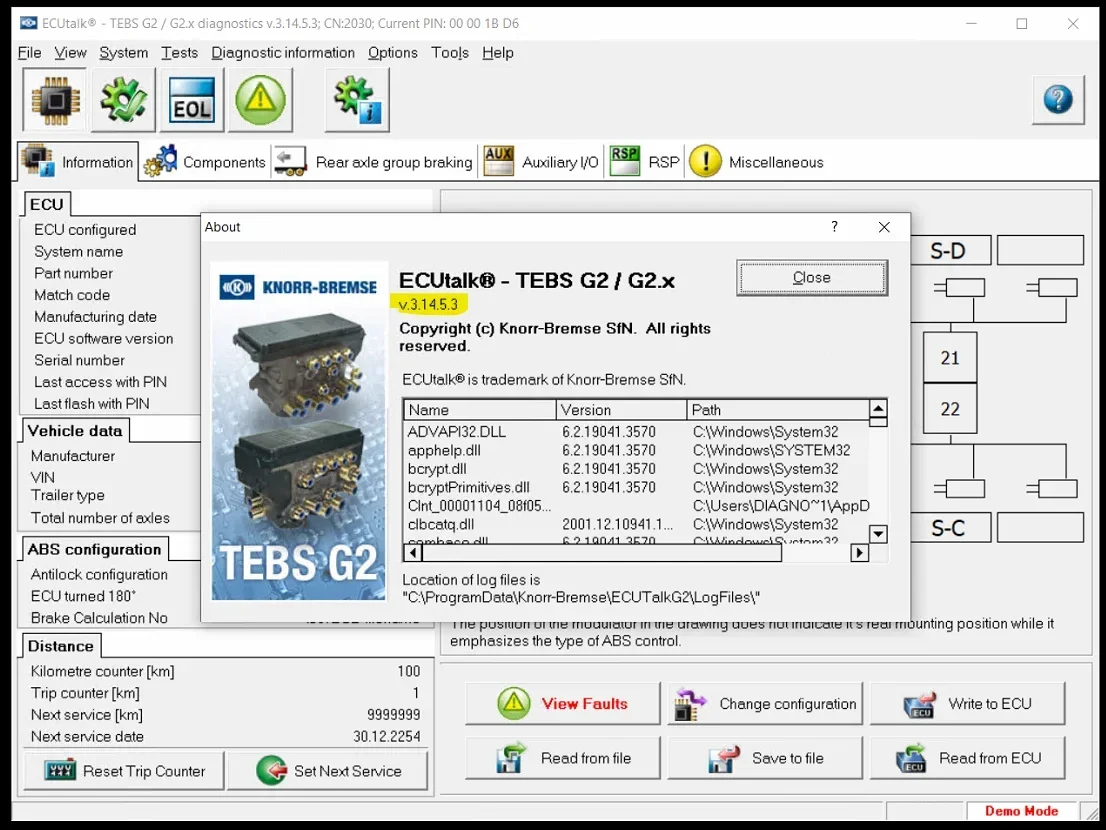1106x830 pixels.
Task: Open the EOL test toolbar icon
Action: (x=192, y=101)
